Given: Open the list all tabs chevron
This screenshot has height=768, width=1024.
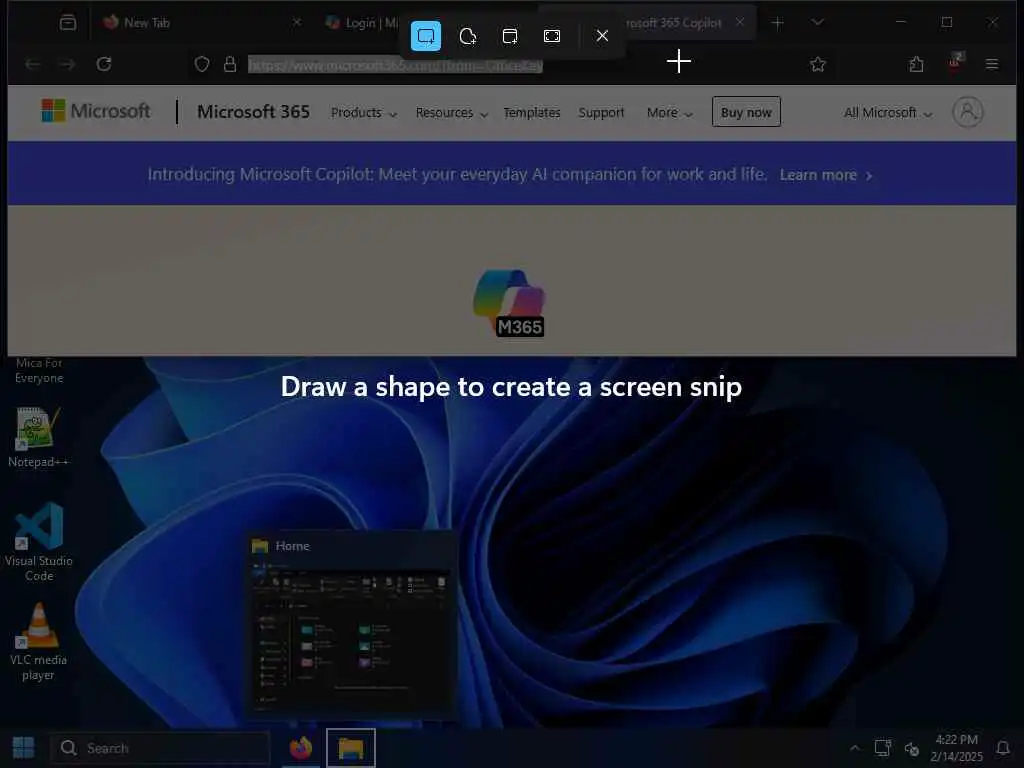Looking at the screenshot, I should tap(817, 22).
